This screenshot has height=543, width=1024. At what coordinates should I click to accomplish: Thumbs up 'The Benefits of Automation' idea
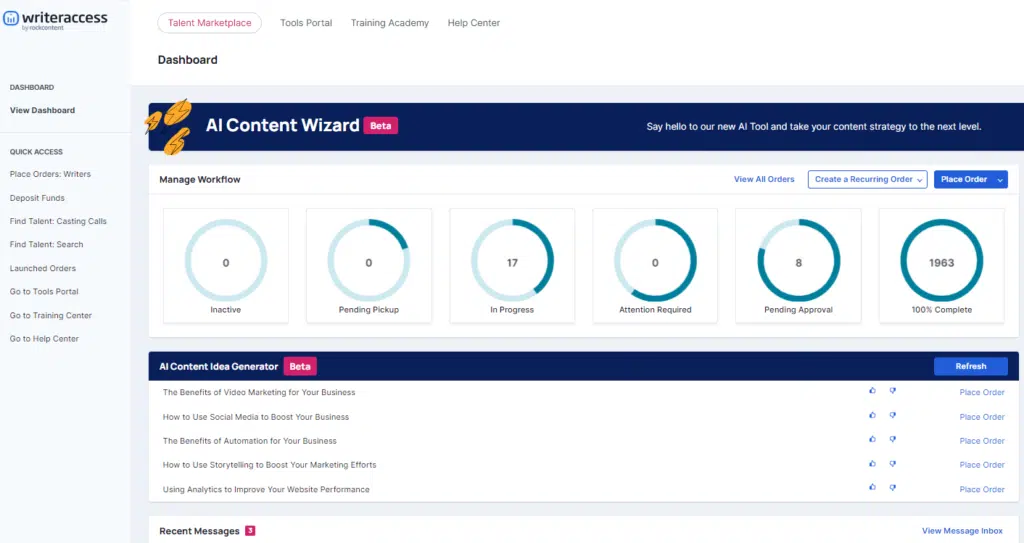click(872, 439)
